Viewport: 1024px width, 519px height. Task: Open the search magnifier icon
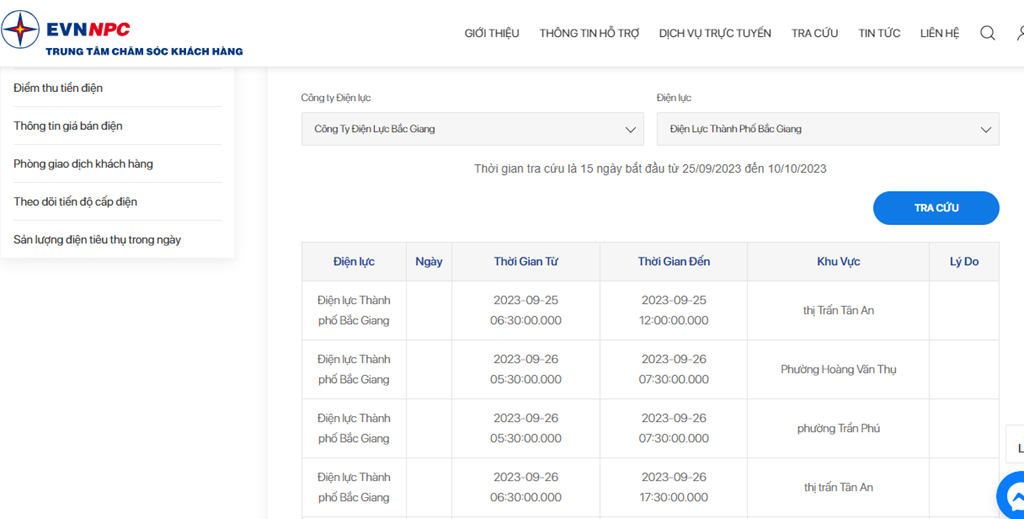[987, 33]
